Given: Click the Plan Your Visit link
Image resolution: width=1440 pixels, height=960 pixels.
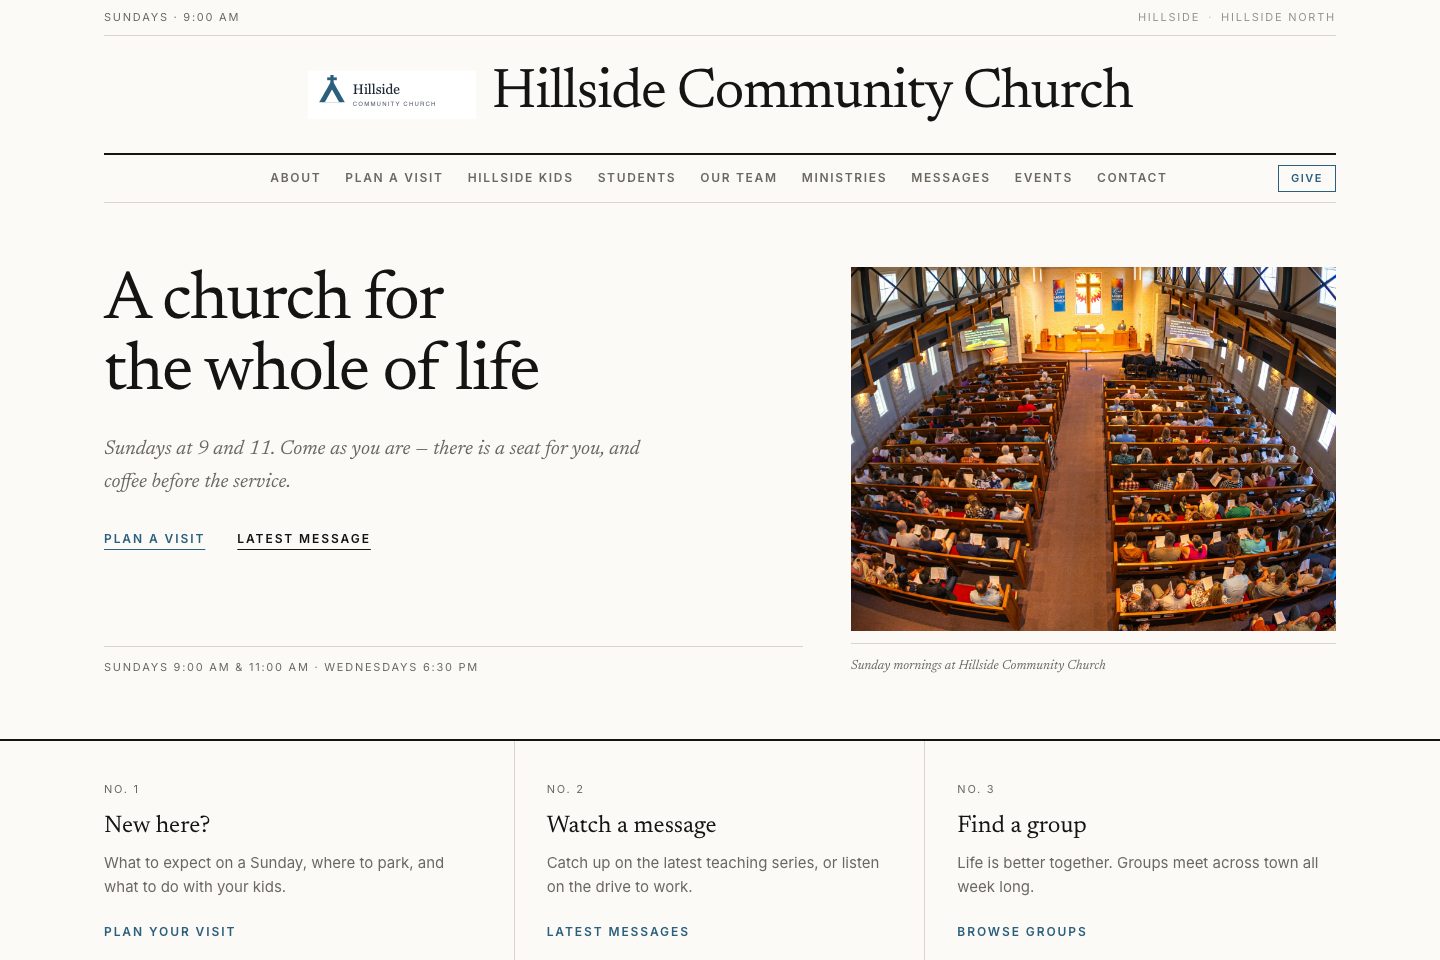Looking at the screenshot, I should point(170,932).
